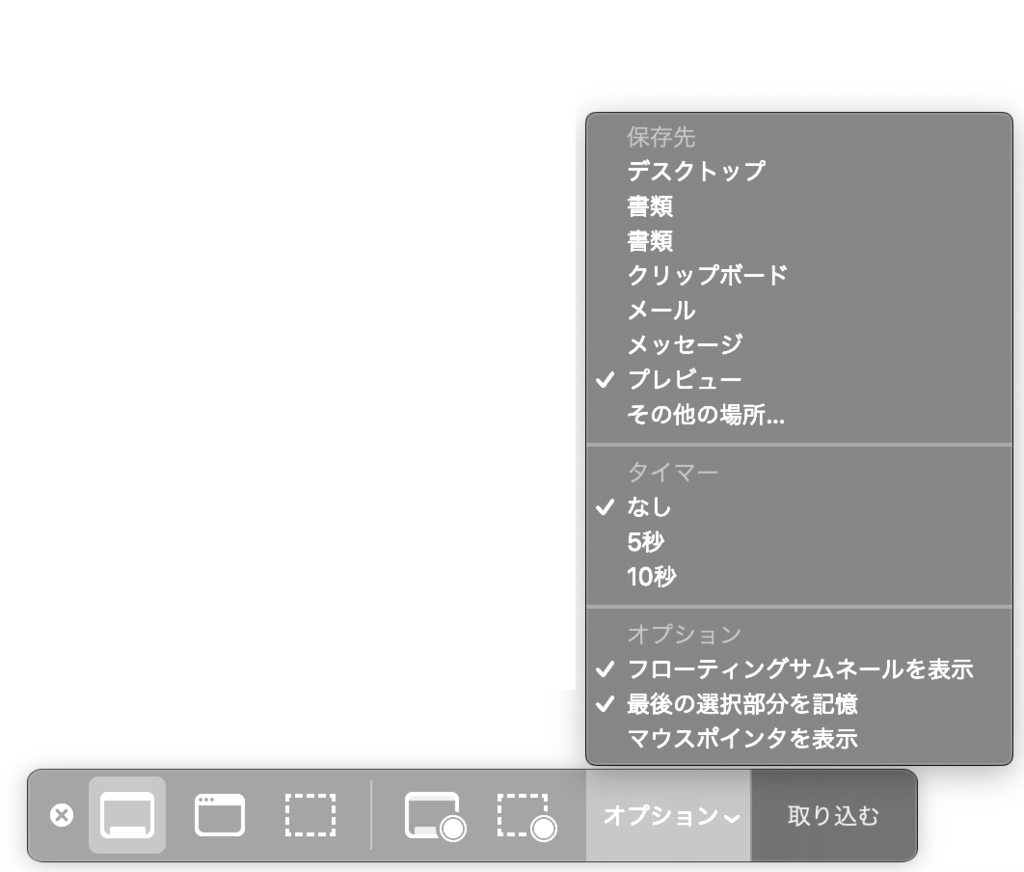Select the capture selected window tool
This screenshot has height=872, width=1024.
tap(218, 815)
